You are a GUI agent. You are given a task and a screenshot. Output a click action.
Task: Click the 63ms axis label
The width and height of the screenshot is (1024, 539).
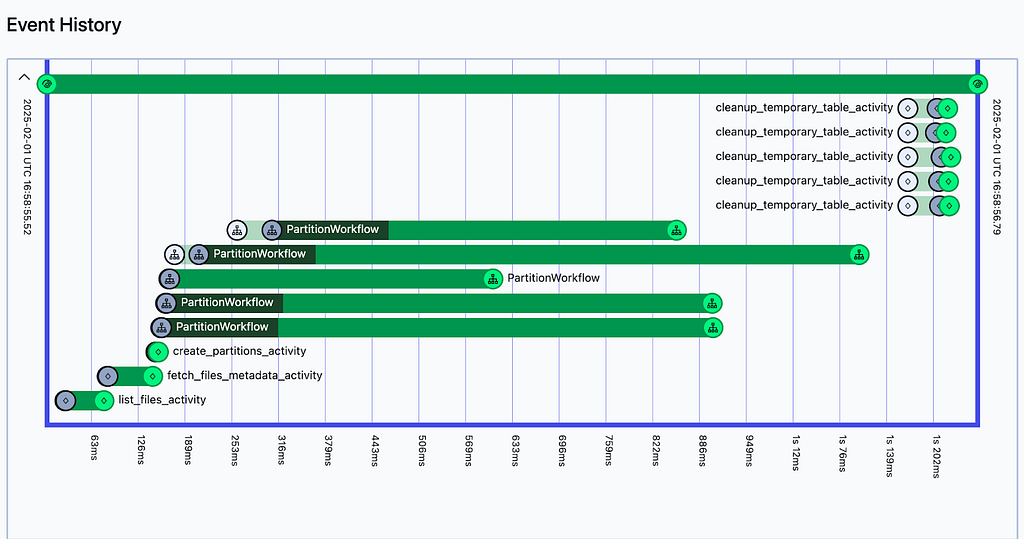94,448
